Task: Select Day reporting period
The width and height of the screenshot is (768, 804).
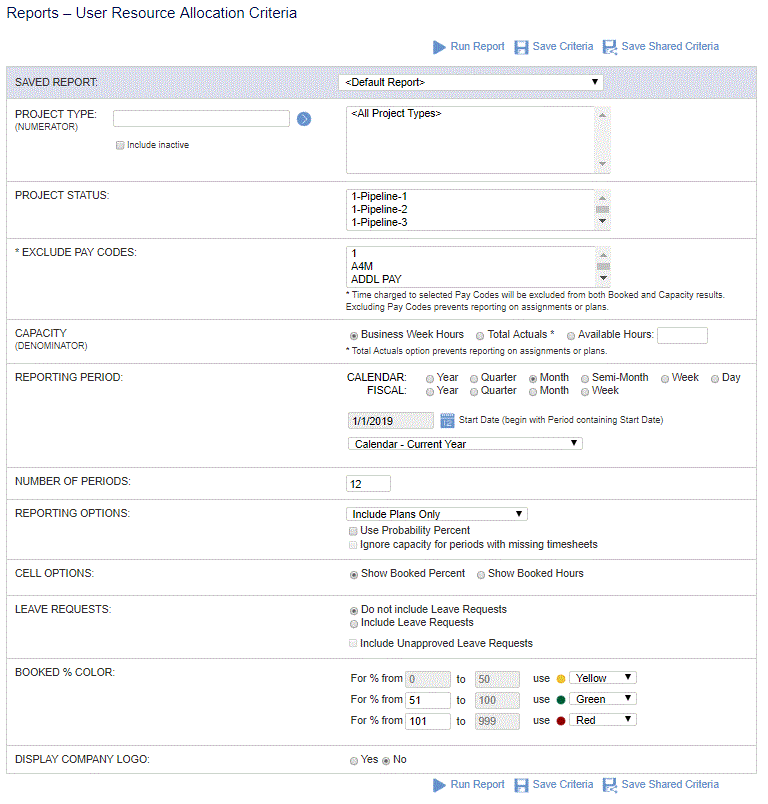Action: tap(715, 378)
